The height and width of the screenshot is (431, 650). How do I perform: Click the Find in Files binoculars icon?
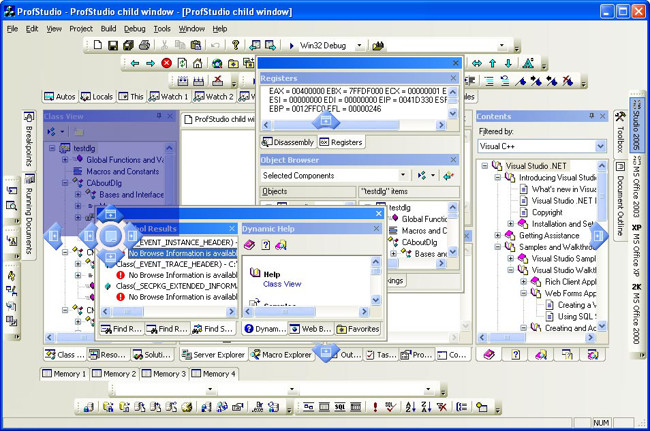point(378,46)
